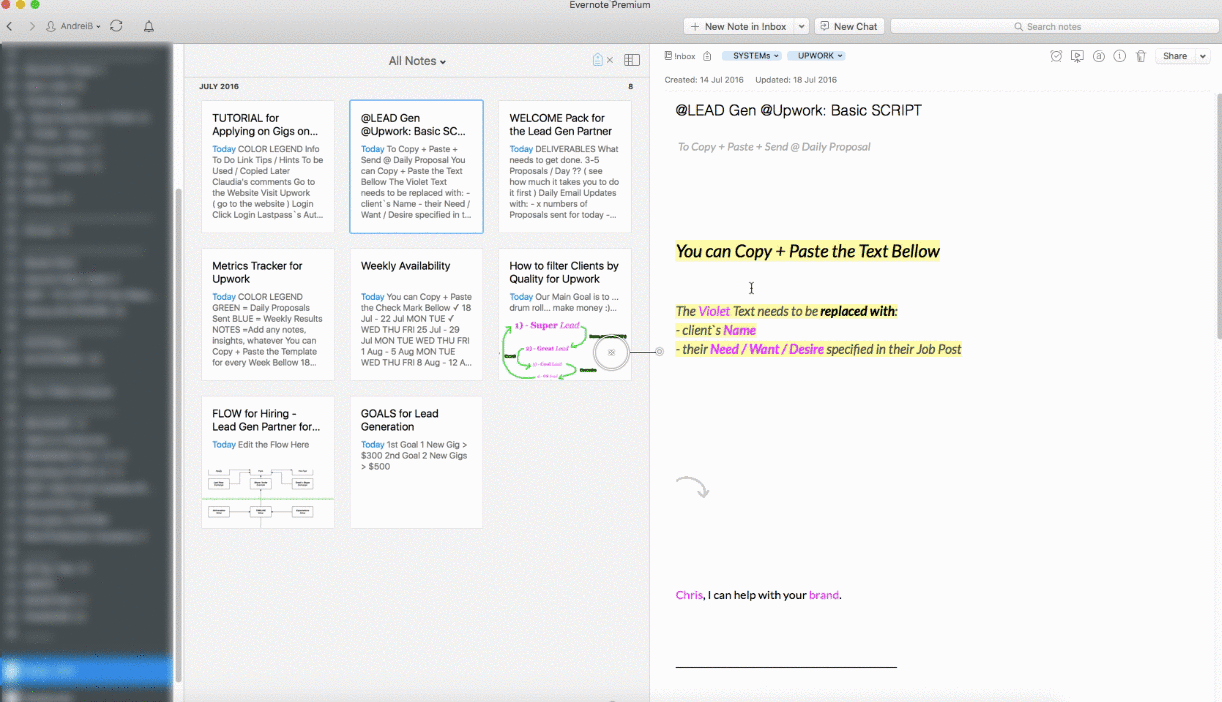The width and height of the screenshot is (1222, 702).
Task: Click the violet word "brand"
Action: (824, 595)
